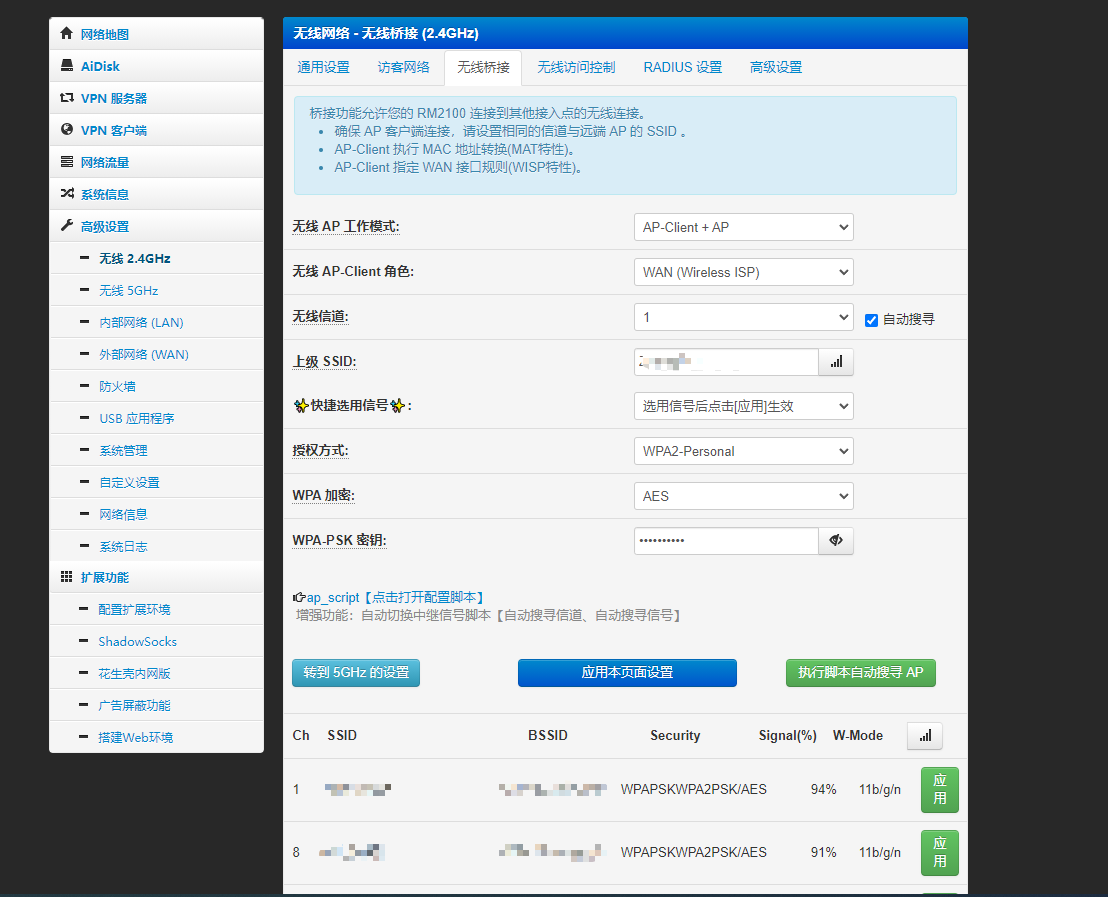The image size is (1108, 897).
Task: Open the 授权方式 WPA2-Personal dropdown
Action: pyautogui.click(x=743, y=451)
